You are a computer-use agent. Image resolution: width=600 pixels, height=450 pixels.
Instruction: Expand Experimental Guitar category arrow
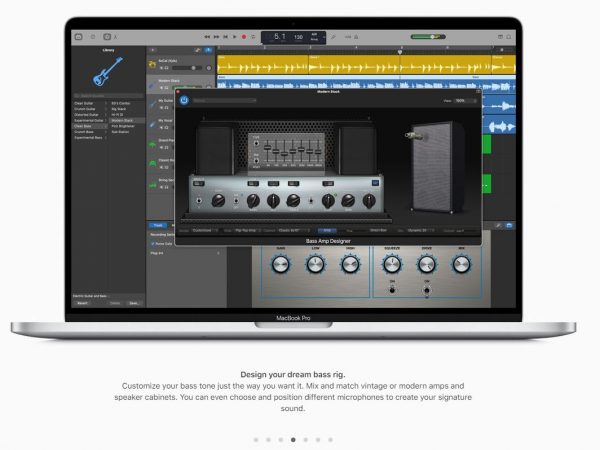[106, 121]
